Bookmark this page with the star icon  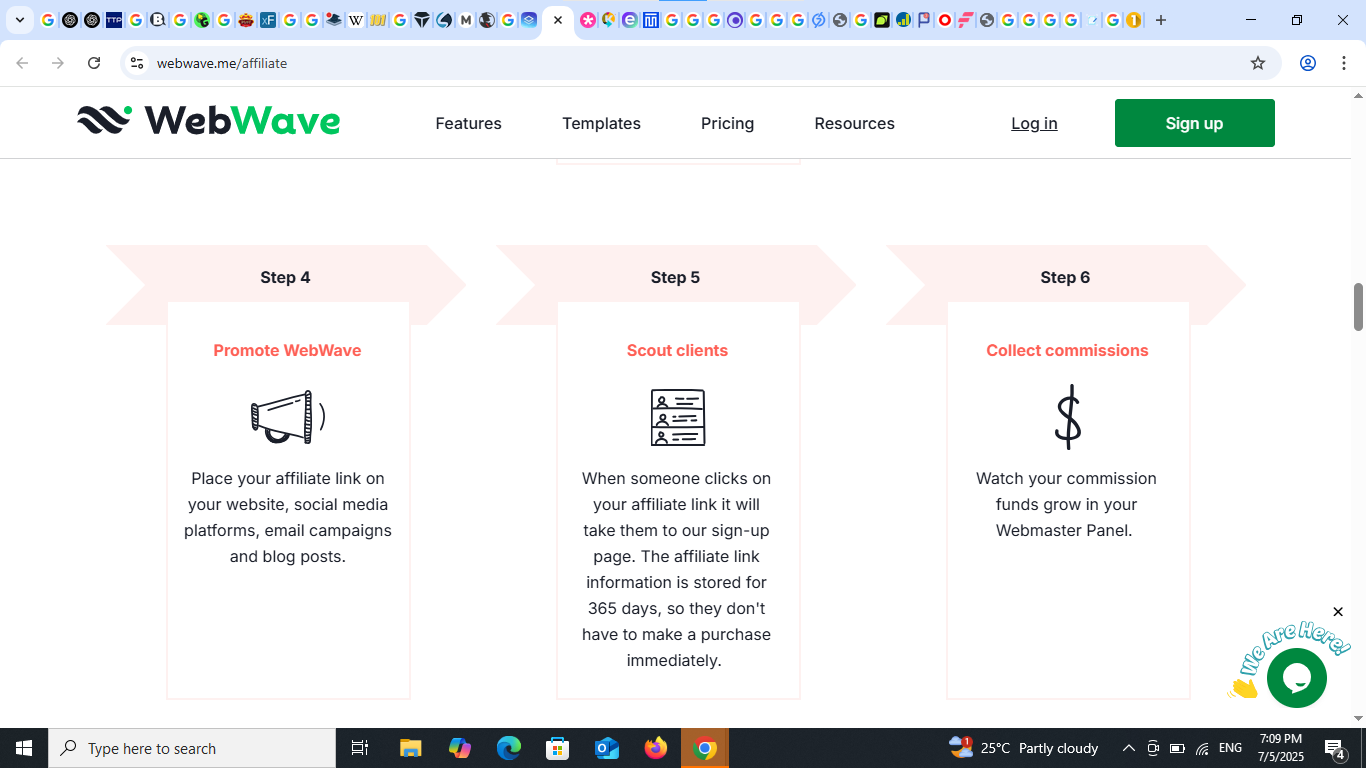pos(1258,63)
